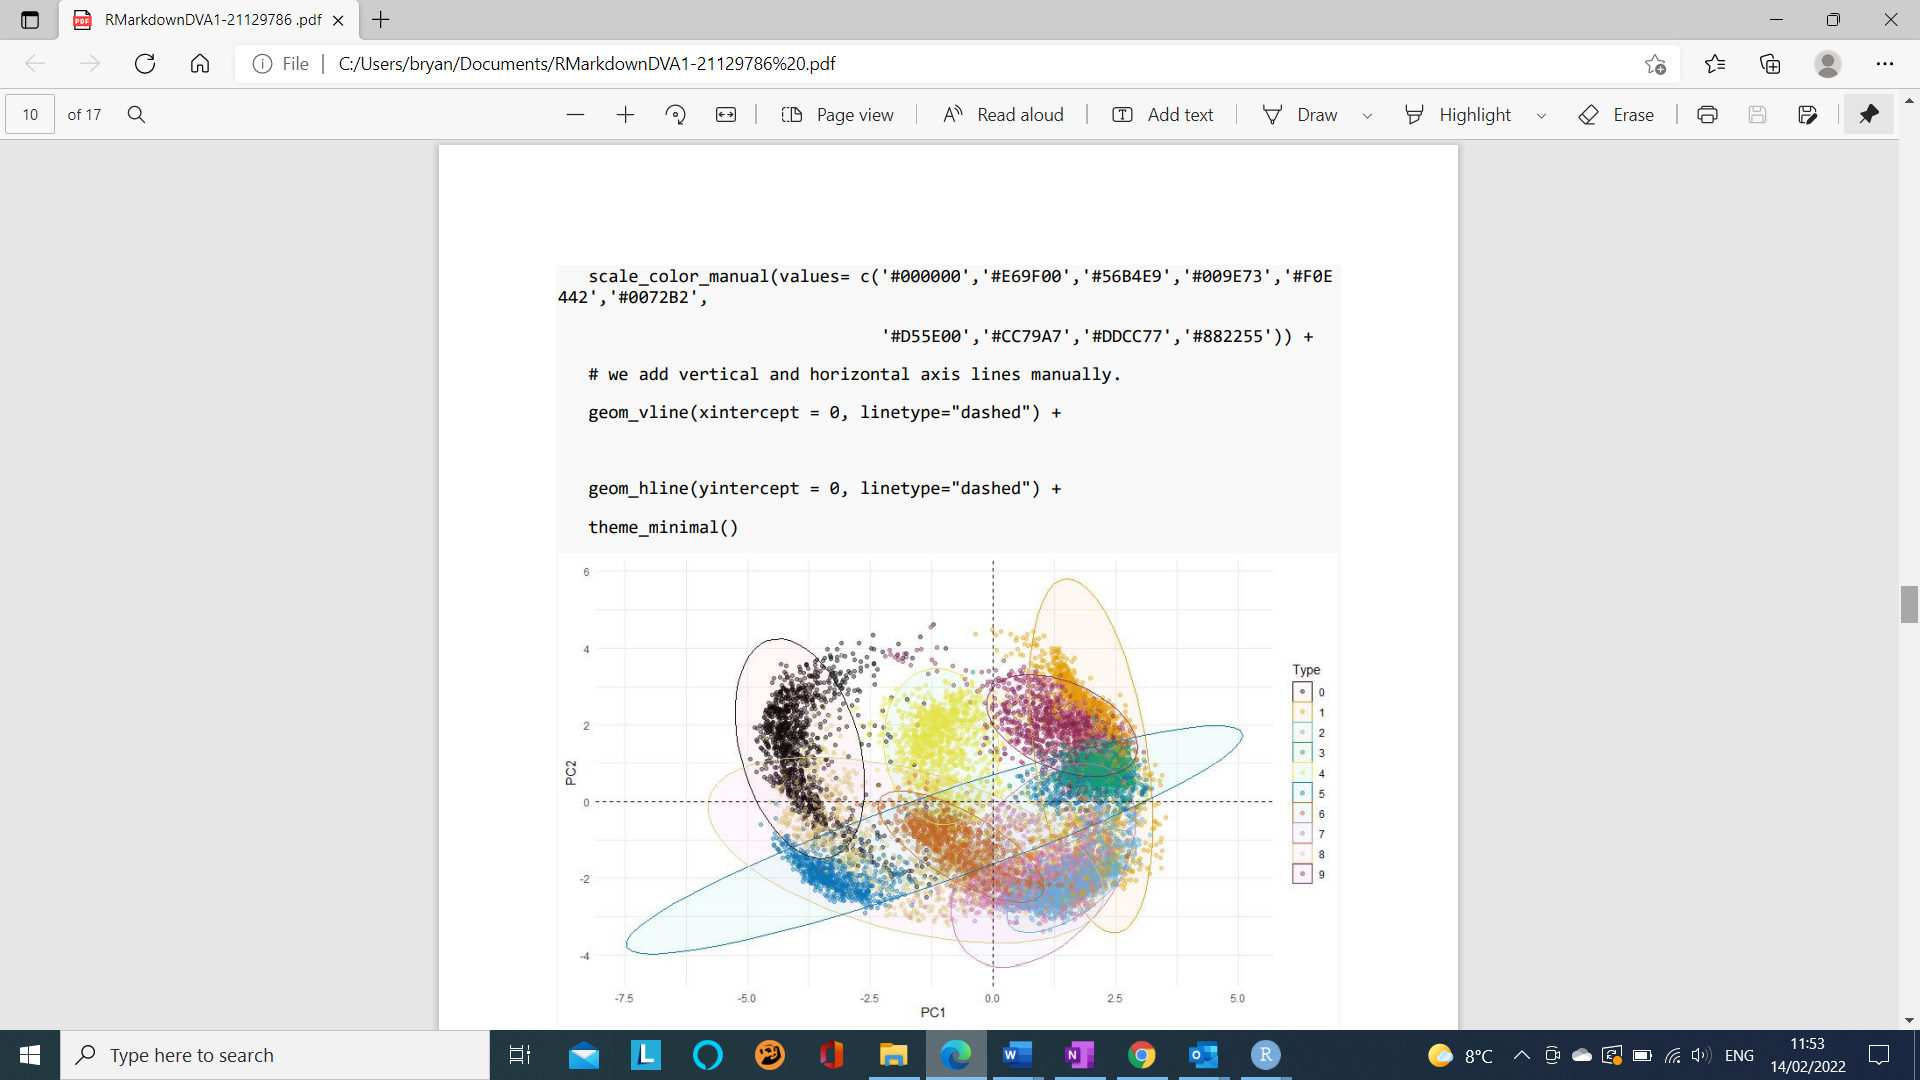
Task: Open the tab actions menu
Action: pos(29,20)
